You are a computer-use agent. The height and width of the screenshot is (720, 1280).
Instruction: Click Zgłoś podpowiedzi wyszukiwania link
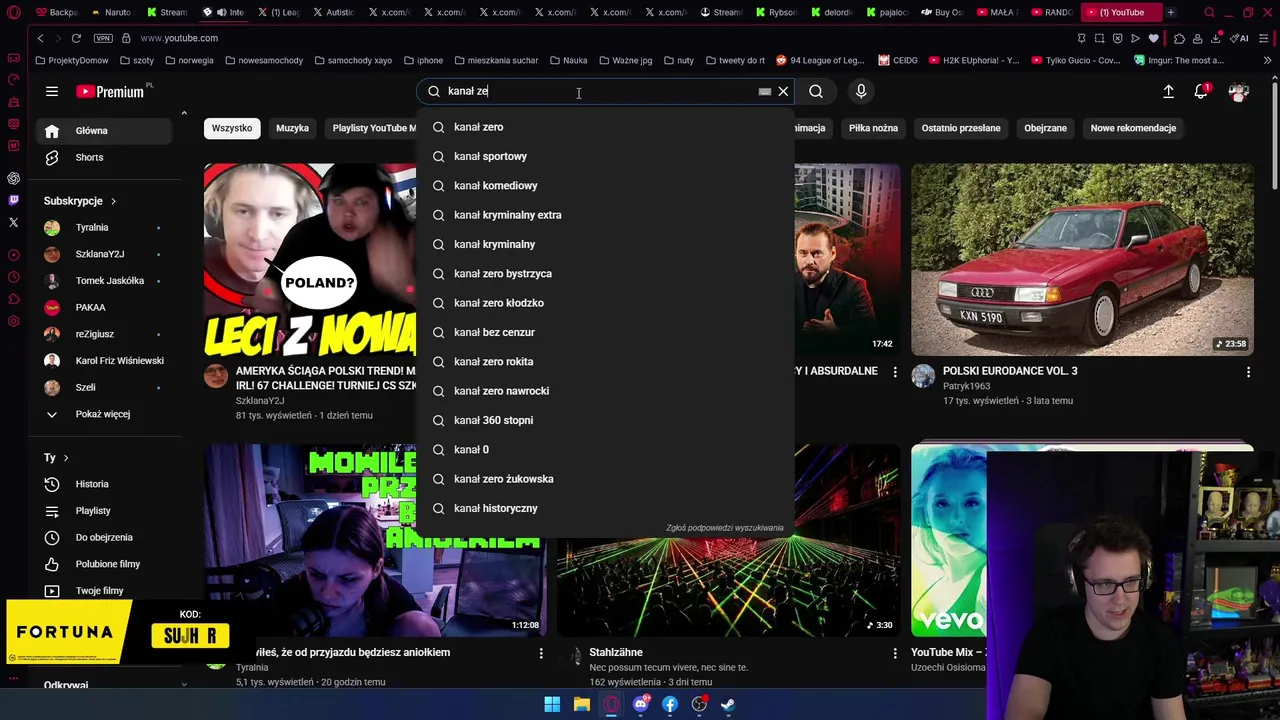click(x=725, y=528)
